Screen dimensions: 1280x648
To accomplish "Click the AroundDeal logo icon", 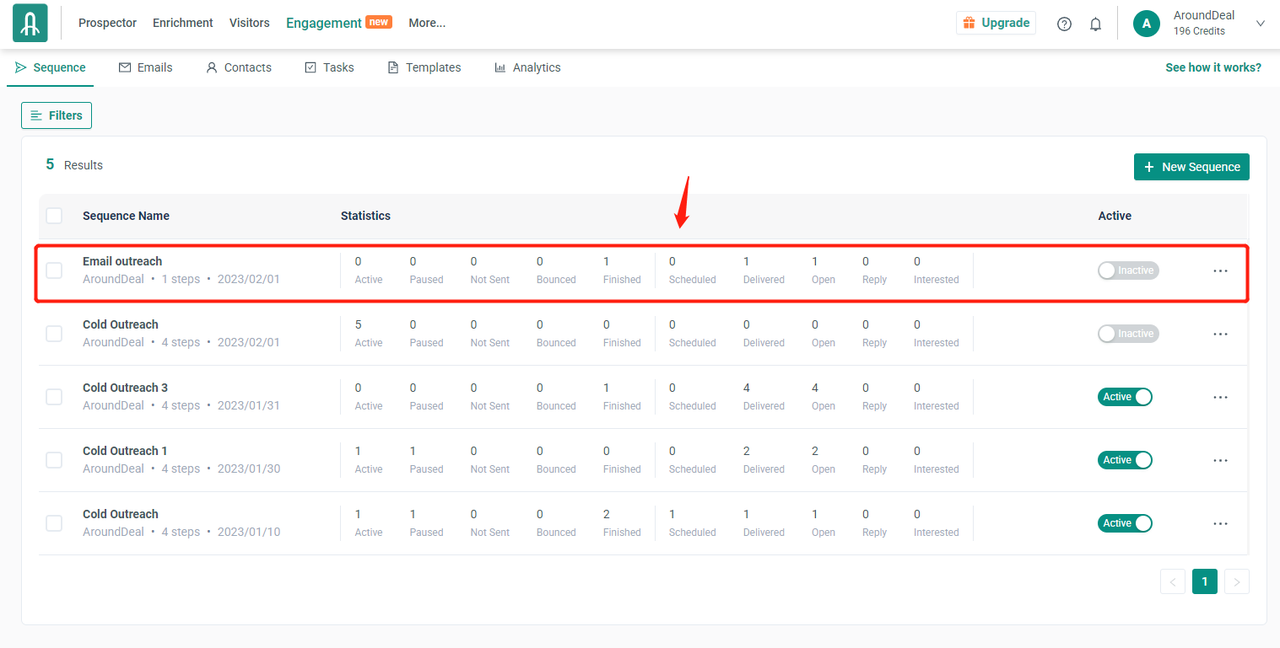I will click(x=30, y=23).
